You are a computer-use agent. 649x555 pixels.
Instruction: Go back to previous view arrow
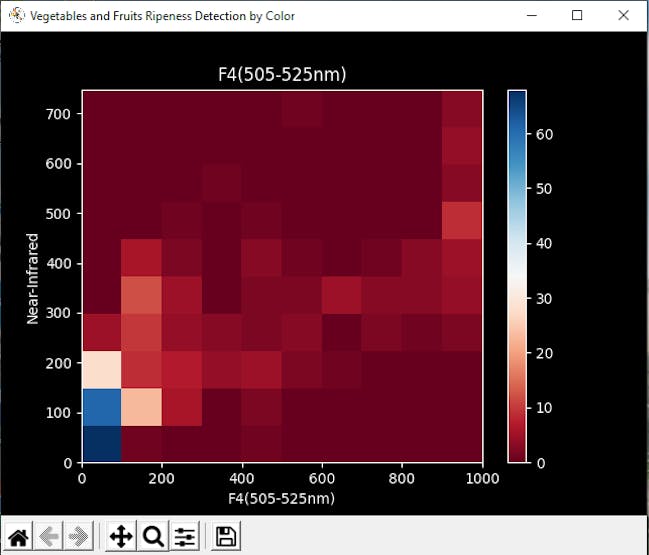coord(49,537)
